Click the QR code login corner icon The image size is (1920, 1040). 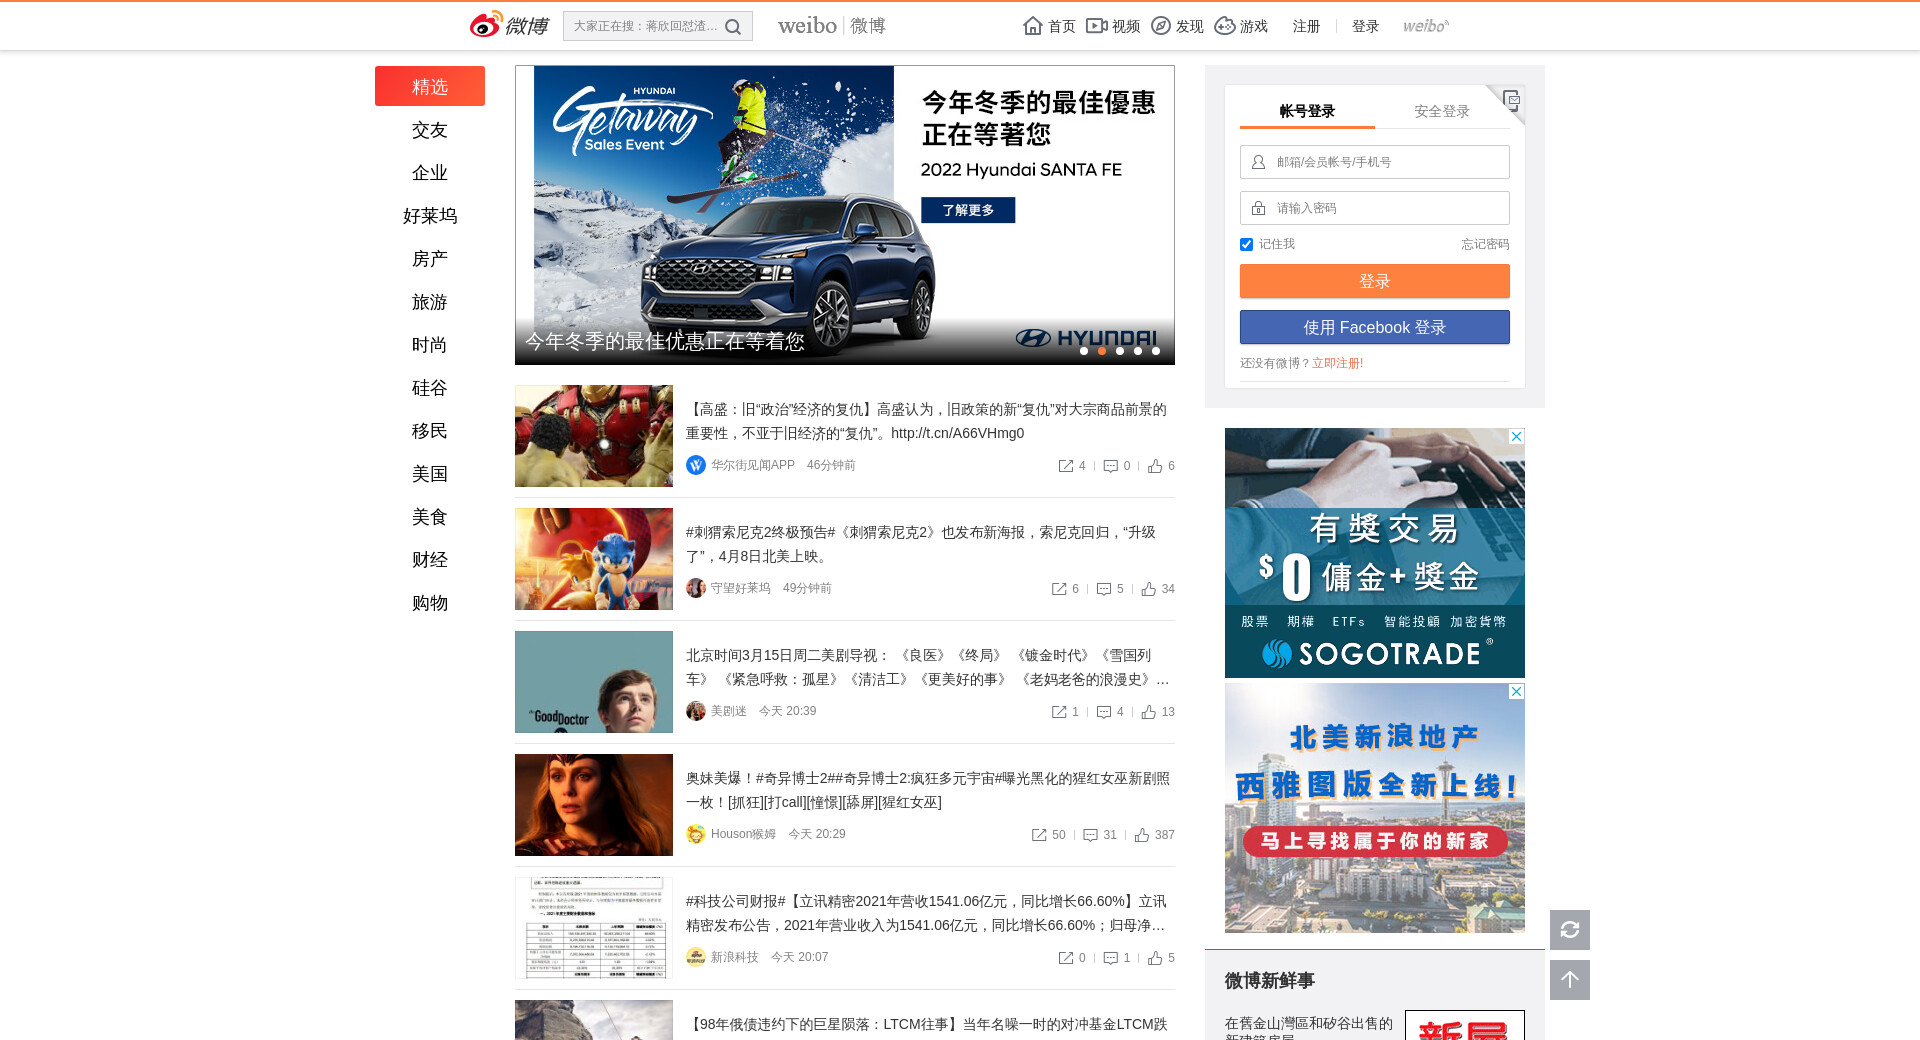1511,100
